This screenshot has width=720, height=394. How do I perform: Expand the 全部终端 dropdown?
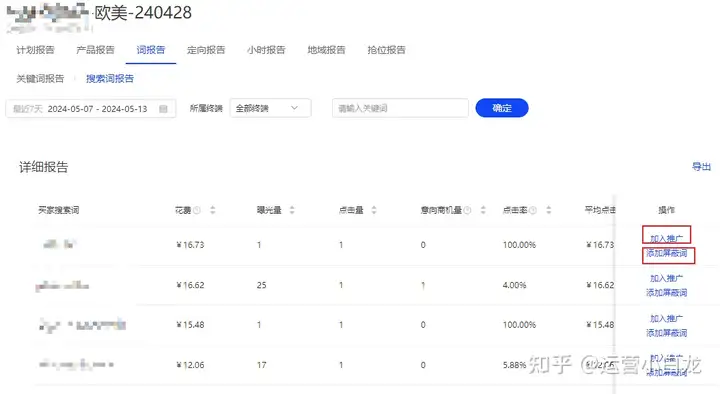click(x=270, y=108)
